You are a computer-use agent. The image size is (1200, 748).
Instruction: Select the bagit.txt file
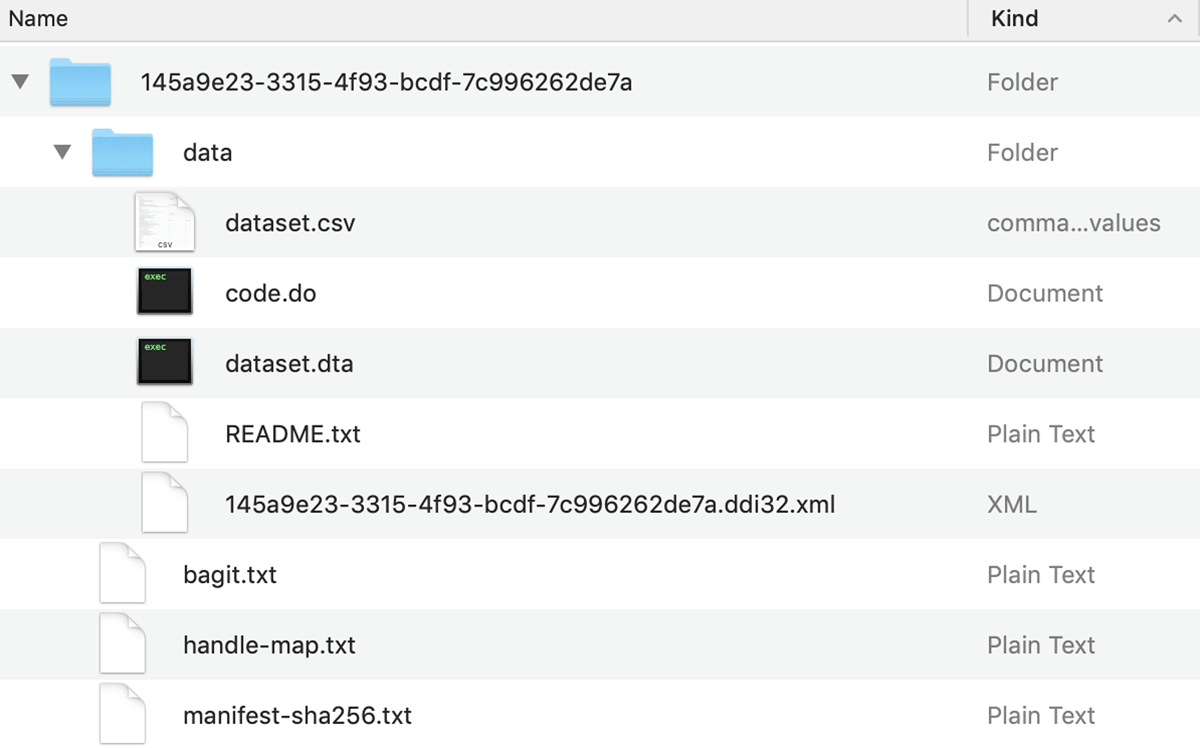tap(230, 574)
